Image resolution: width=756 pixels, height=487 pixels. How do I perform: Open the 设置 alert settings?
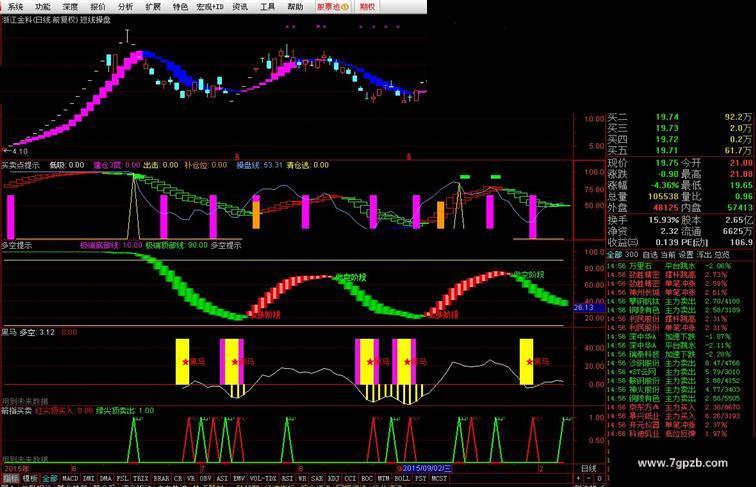[686, 255]
